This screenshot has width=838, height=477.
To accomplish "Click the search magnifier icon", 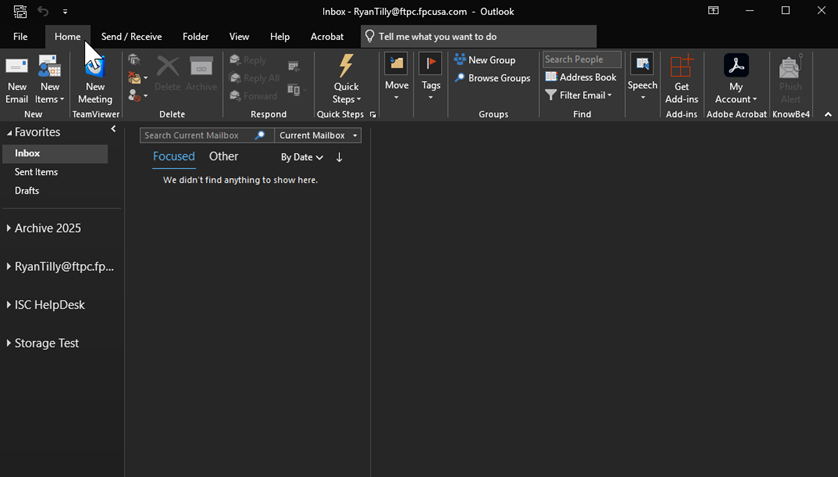I will pyautogui.click(x=260, y=135).
